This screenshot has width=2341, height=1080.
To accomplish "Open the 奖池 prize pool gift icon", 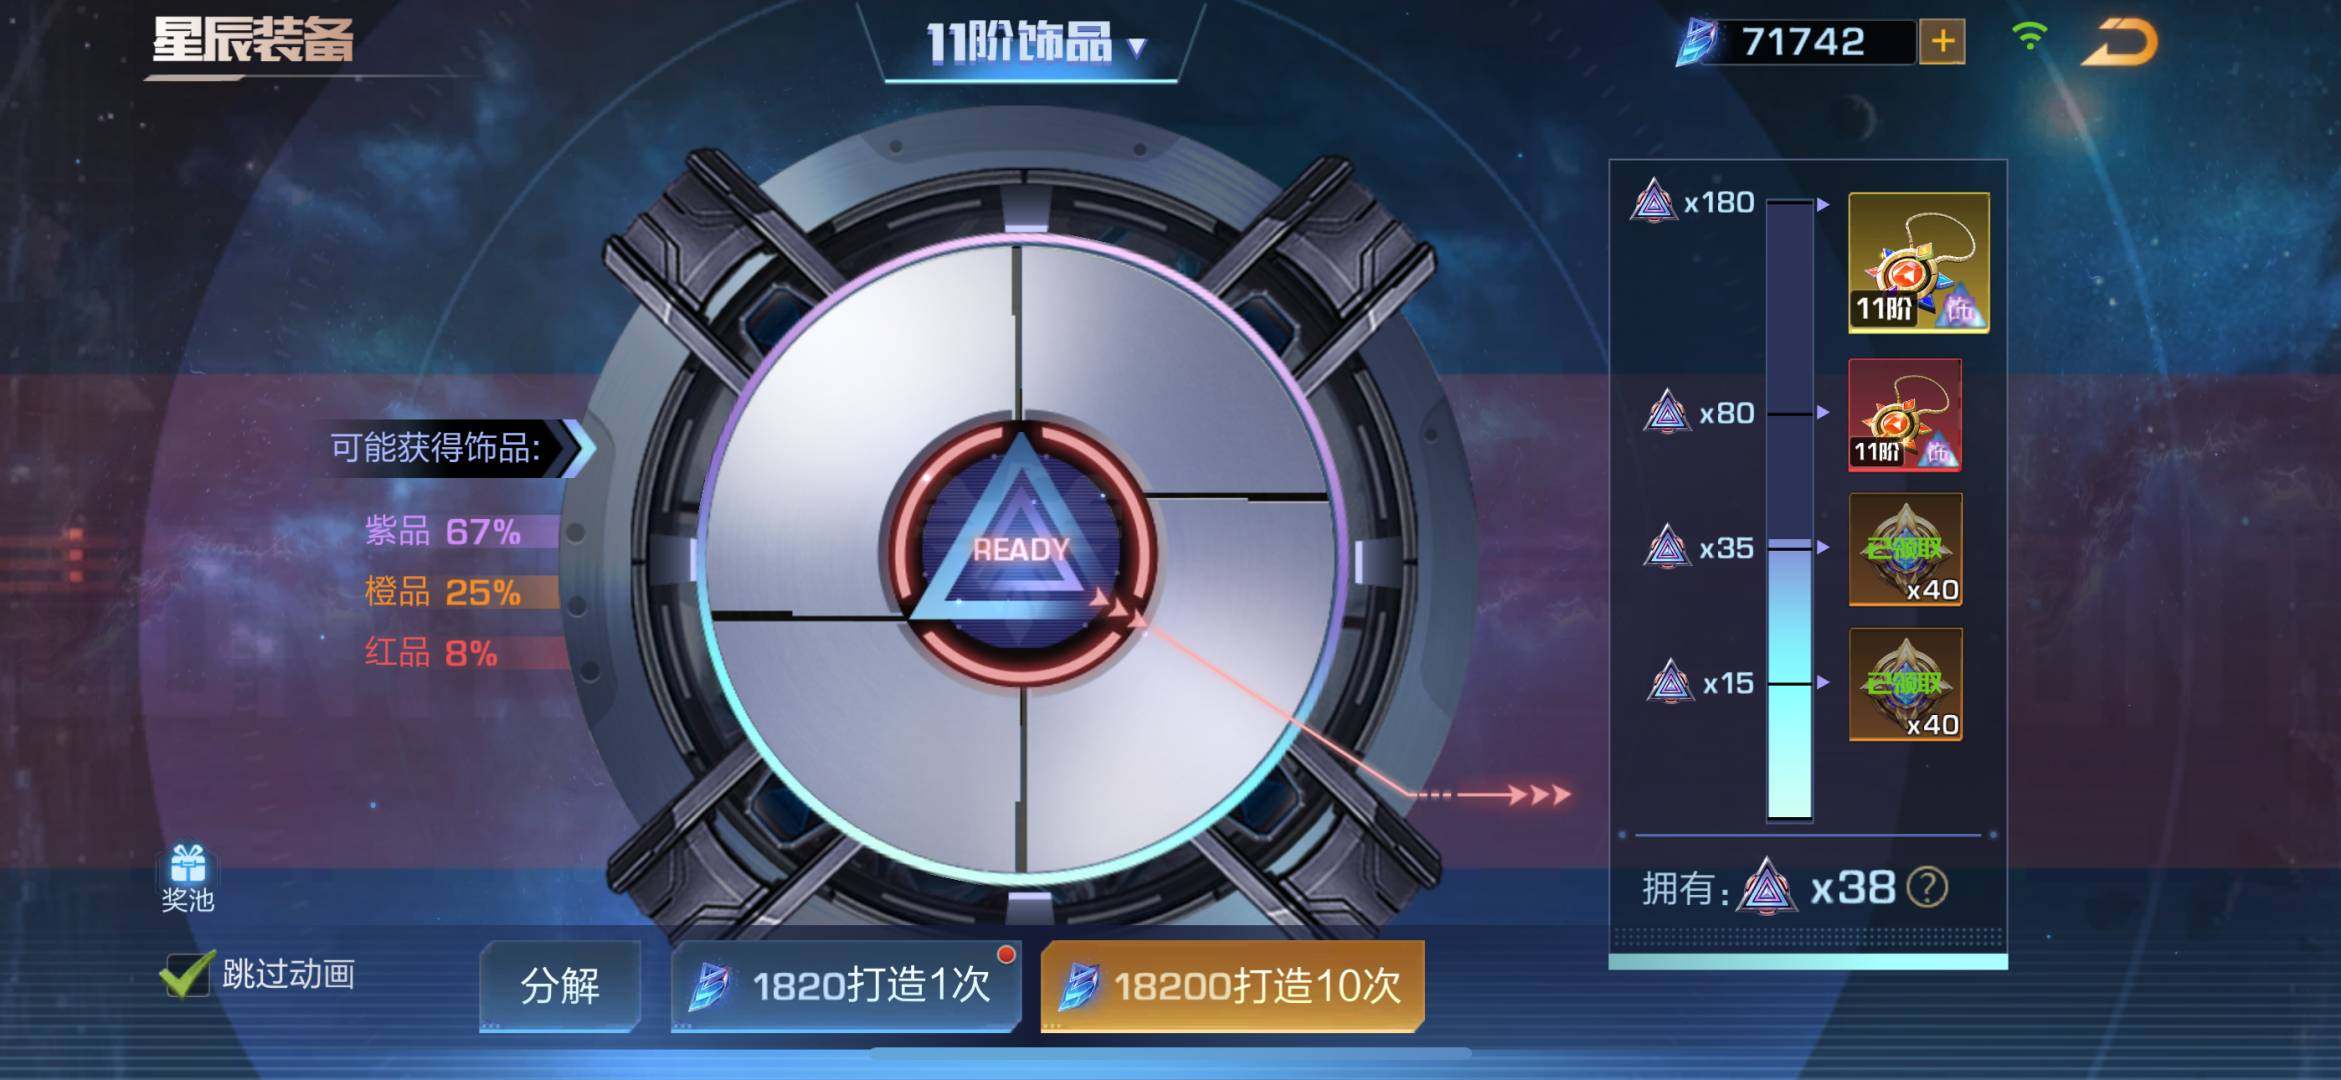I will 188,877.
